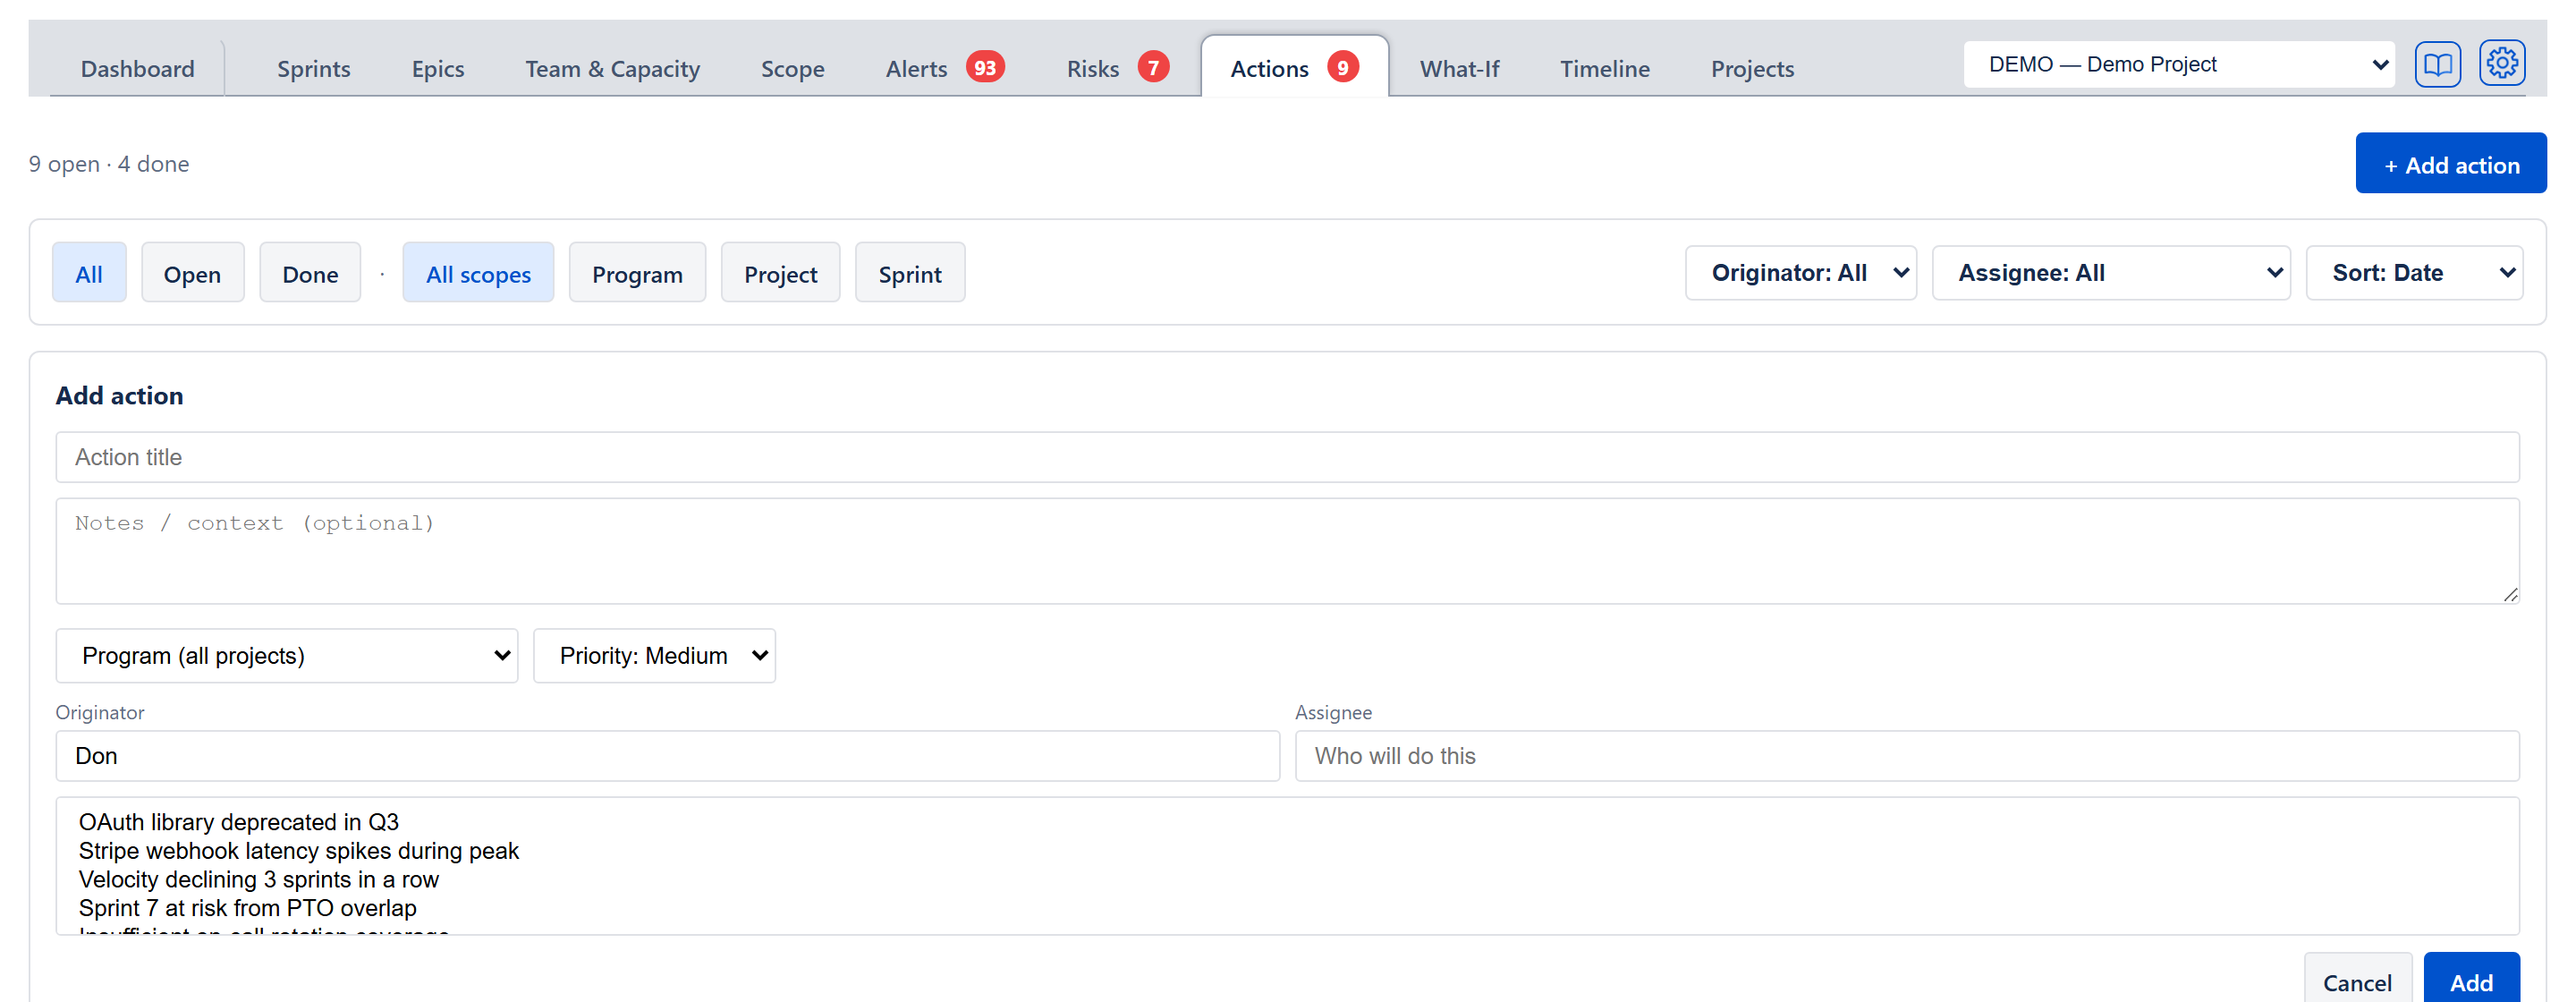Open the Assignee: All dropdown
Viewport: 2576px width, 1002px height.
(2110, 273)
